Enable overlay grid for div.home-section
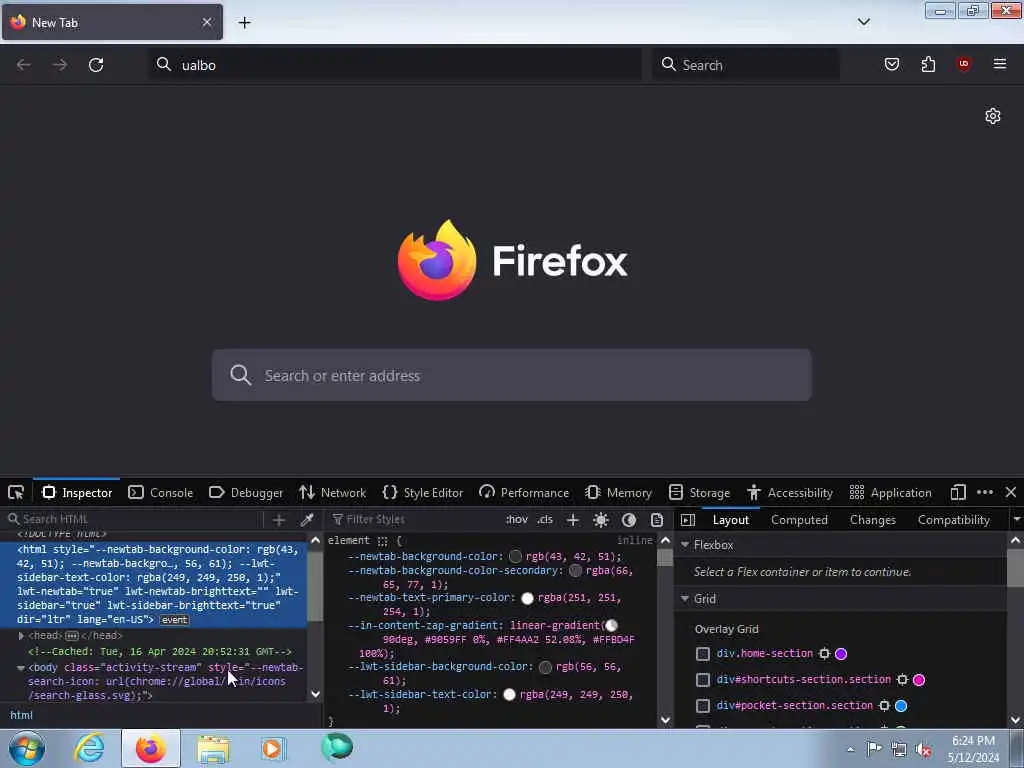Image resolution: width=1024 pixels, height=768 pixels. click(x=703, y=654)
